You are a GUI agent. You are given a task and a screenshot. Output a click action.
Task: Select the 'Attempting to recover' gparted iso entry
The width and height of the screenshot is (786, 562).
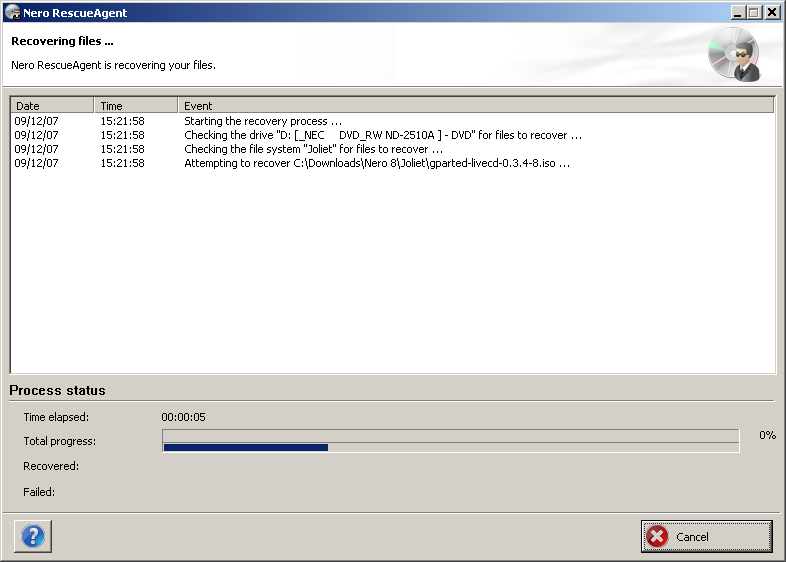tap(392, 163)
